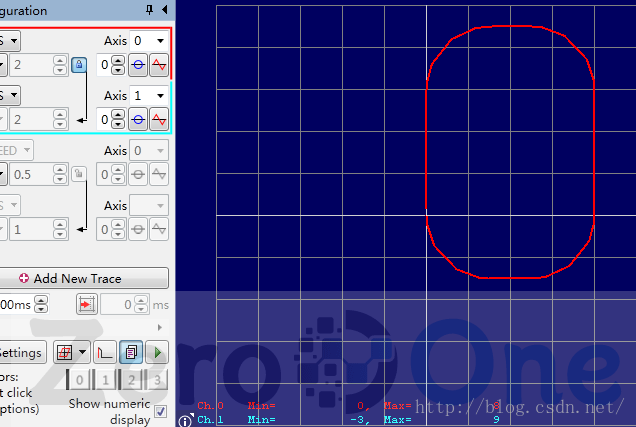
Task: Click the grayed waveform icon in third trace row
Action: coord(159,174)
